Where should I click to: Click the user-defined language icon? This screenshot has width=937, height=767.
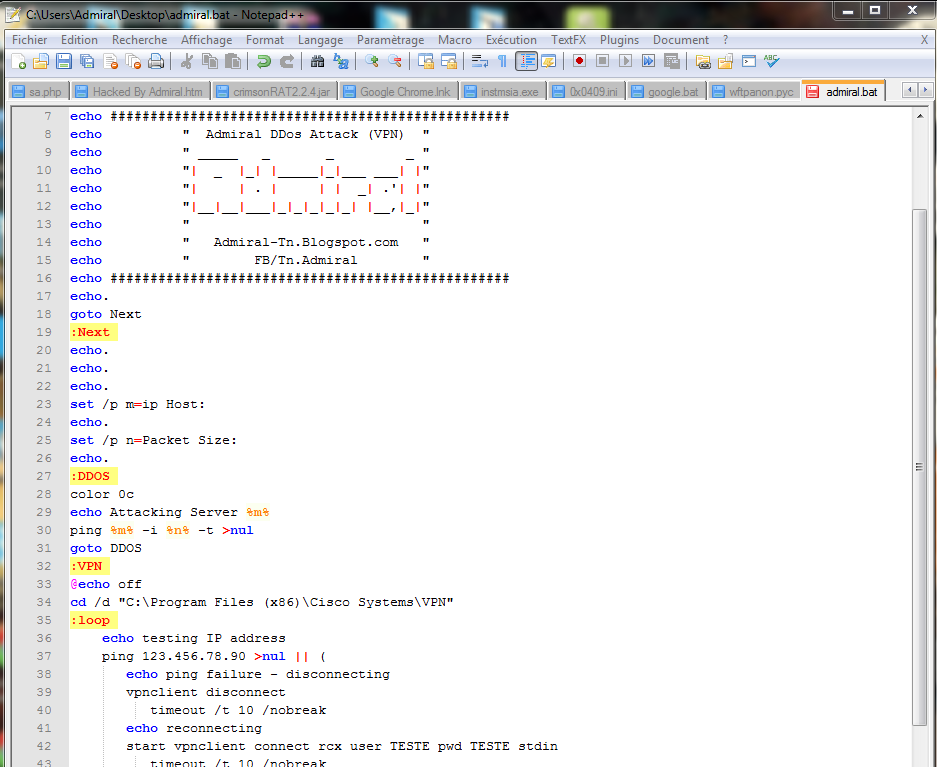point(549,62)
